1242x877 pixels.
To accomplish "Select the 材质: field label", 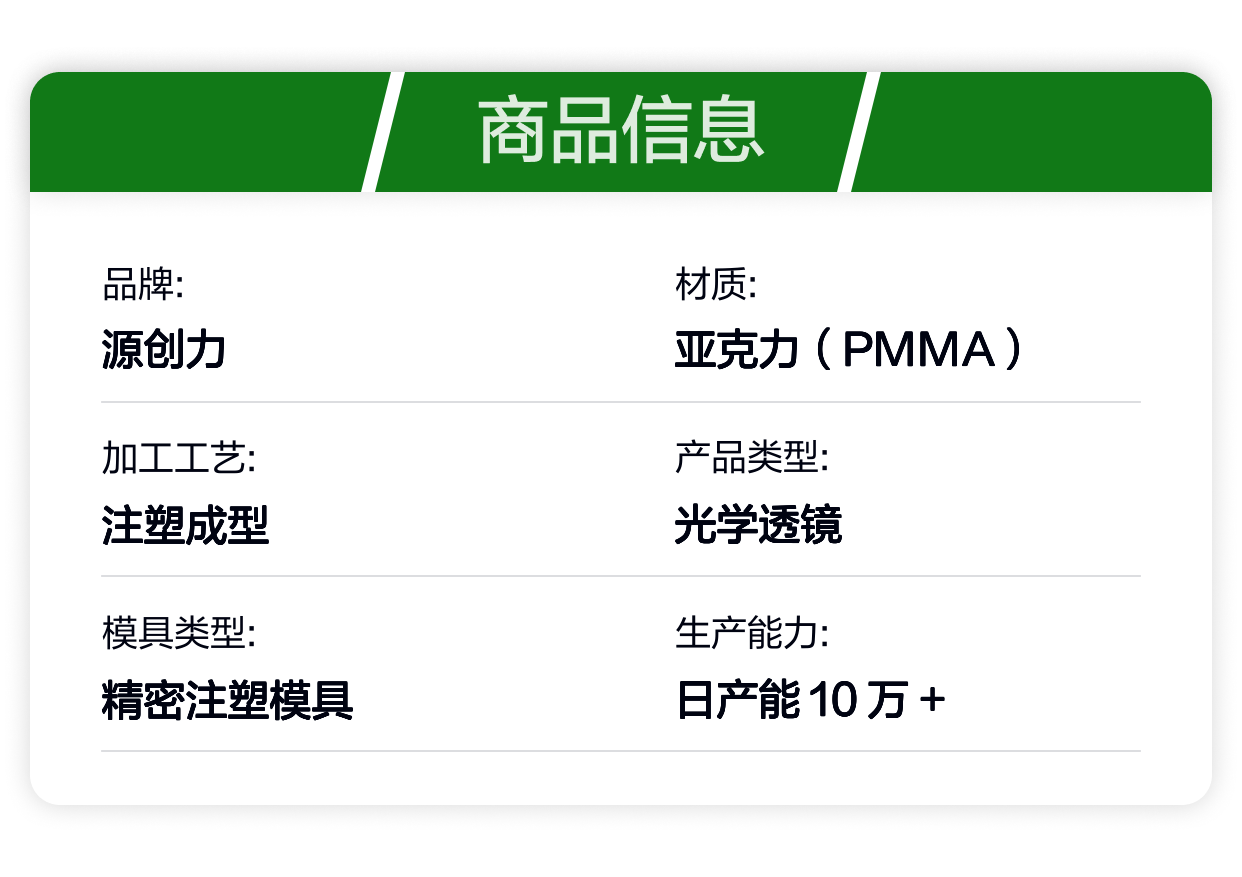I will pos(716,286).
